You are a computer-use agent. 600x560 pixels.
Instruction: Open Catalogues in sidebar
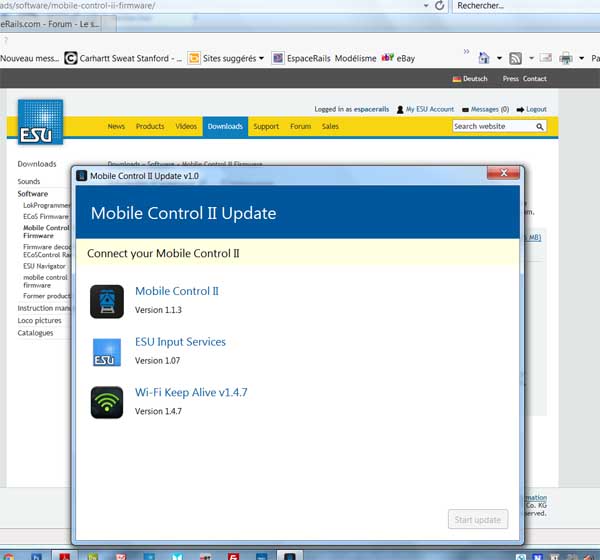[x=35, y=333]
